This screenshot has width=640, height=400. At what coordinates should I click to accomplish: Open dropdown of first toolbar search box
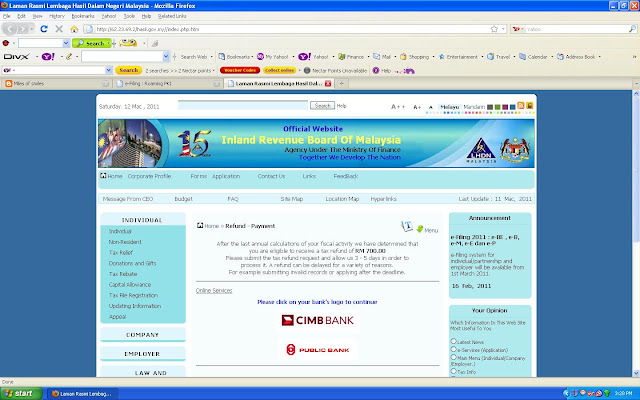click(x=66, y=43)
